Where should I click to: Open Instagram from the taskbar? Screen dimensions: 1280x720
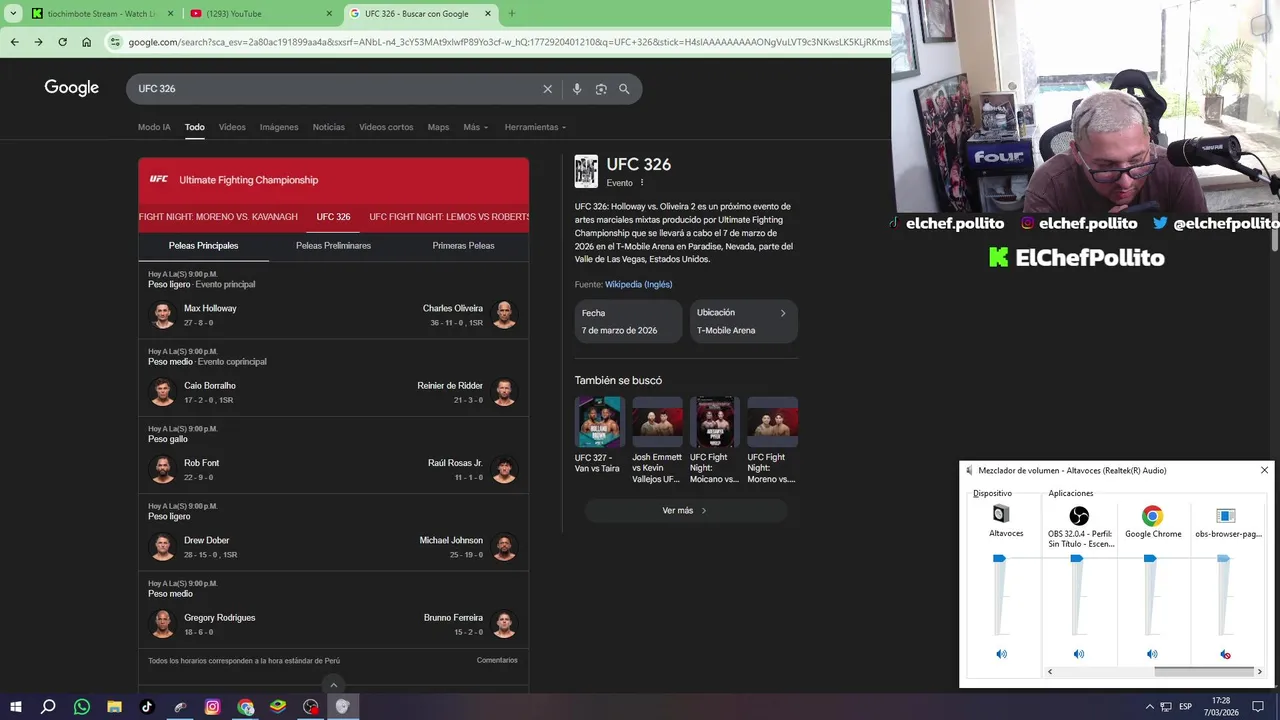[x=212, y=707]
